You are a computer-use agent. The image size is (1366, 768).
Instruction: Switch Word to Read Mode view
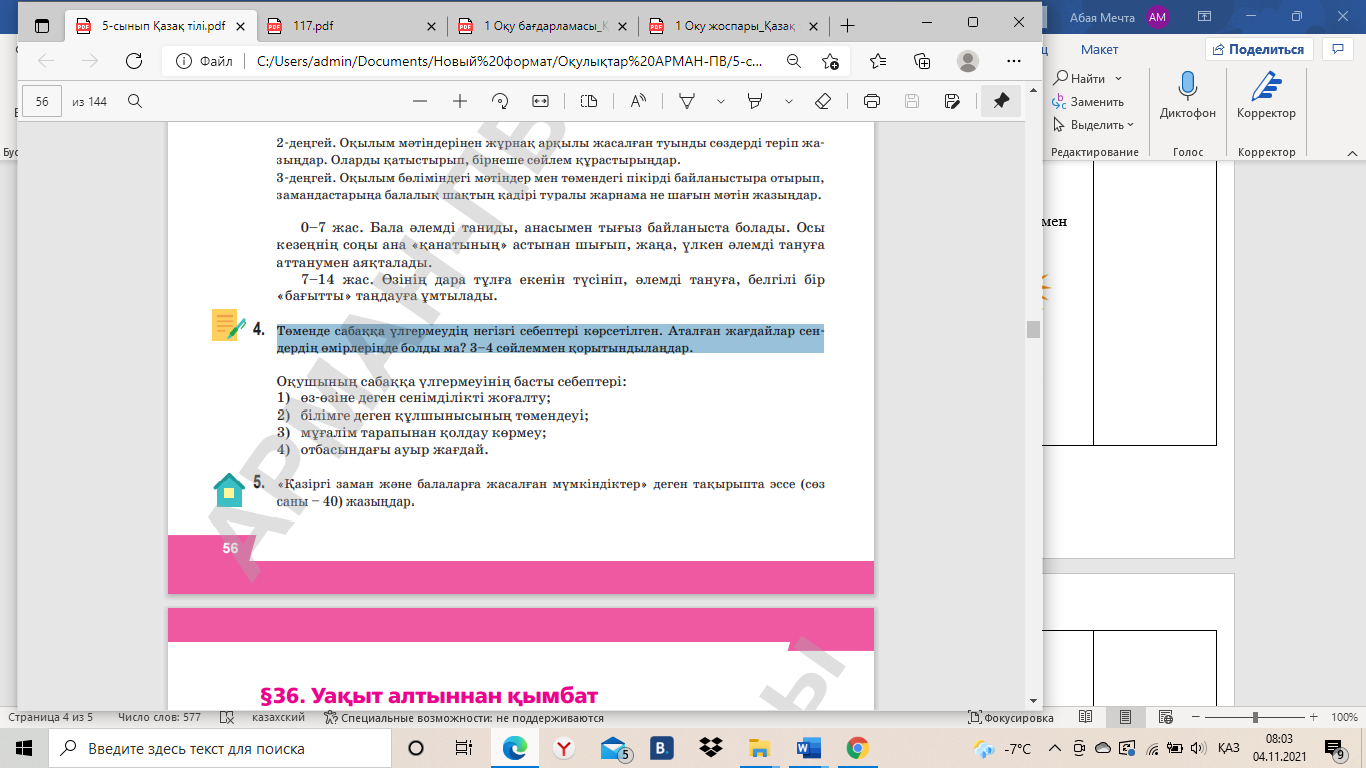[x=1086, y=717]
